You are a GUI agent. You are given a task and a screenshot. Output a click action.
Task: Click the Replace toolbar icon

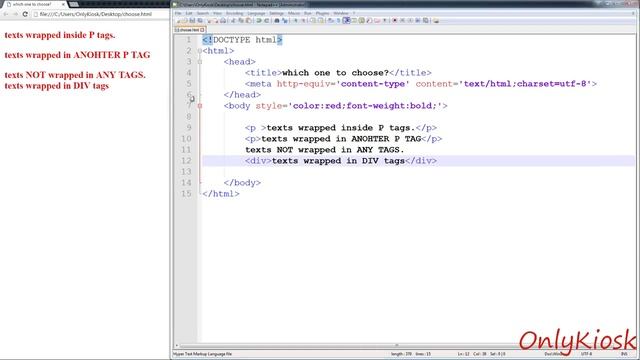285,20
